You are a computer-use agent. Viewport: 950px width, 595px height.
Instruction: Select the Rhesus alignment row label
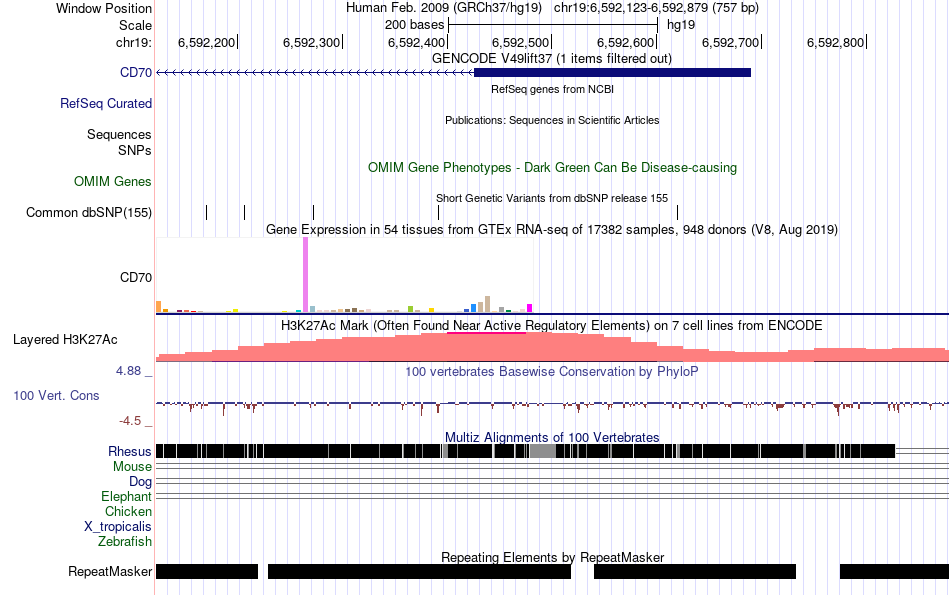tap(130, 451)
